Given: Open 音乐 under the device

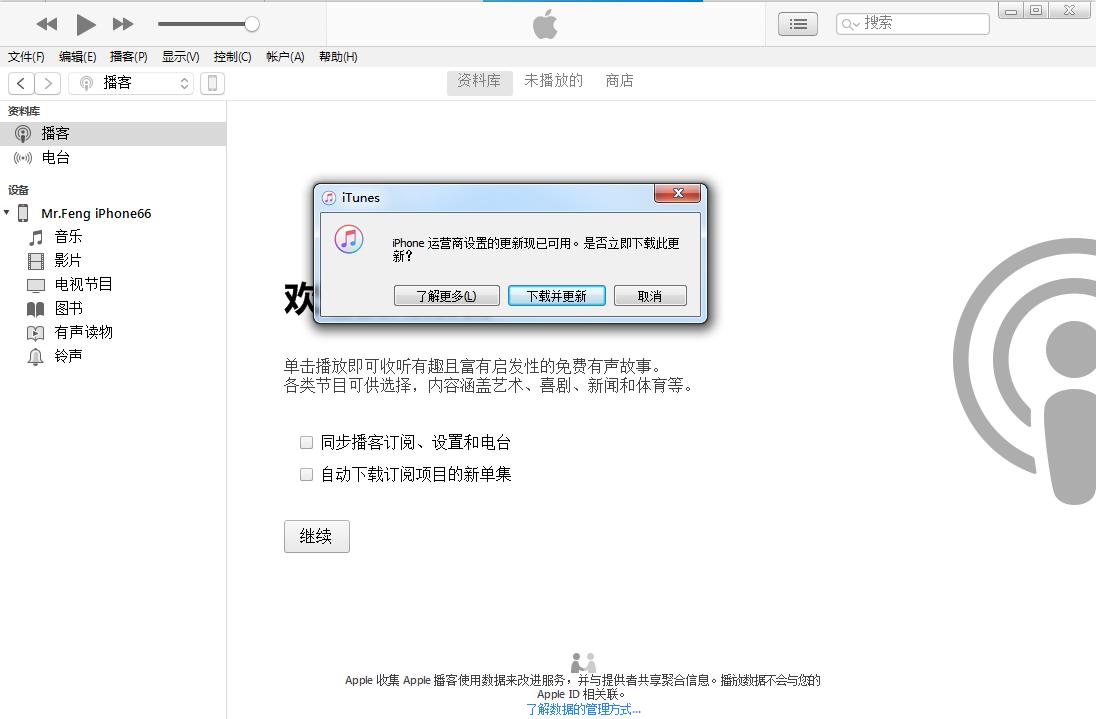Looking at the screenshot, I should [x=68, y=237].
